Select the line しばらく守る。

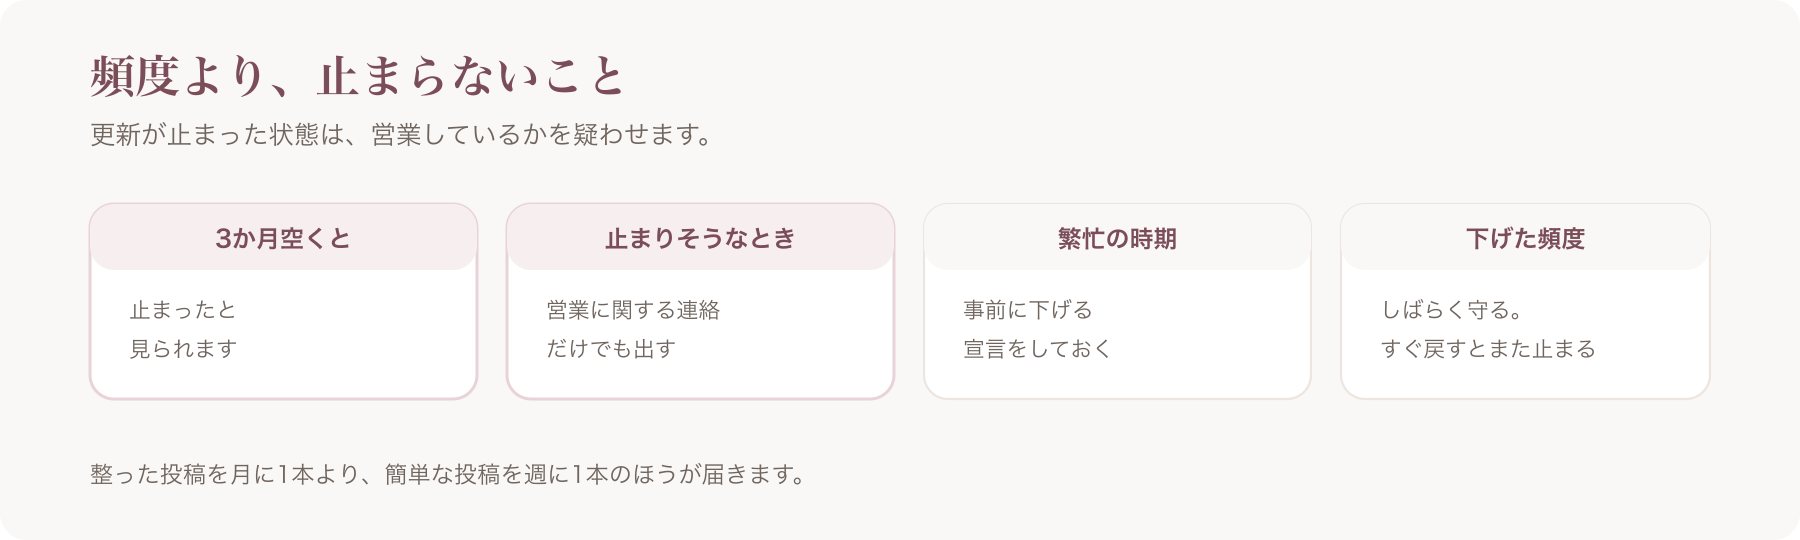point(1452,310)
